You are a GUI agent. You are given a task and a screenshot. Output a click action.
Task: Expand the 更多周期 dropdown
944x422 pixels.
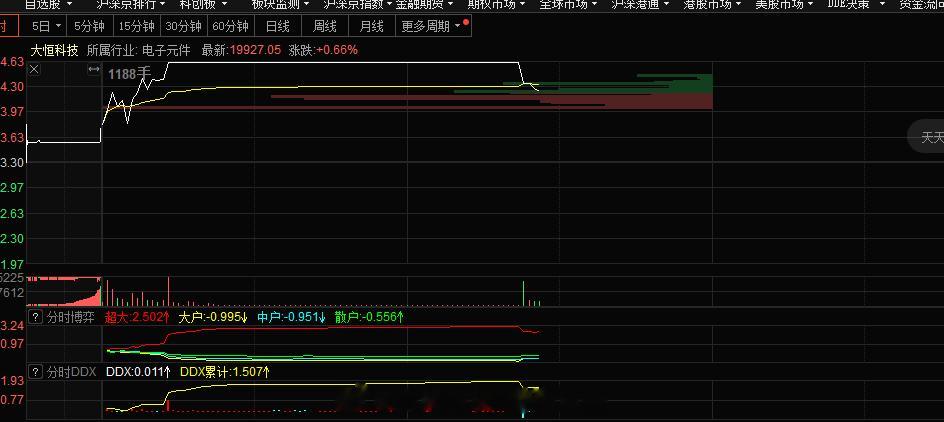[430, 26]
